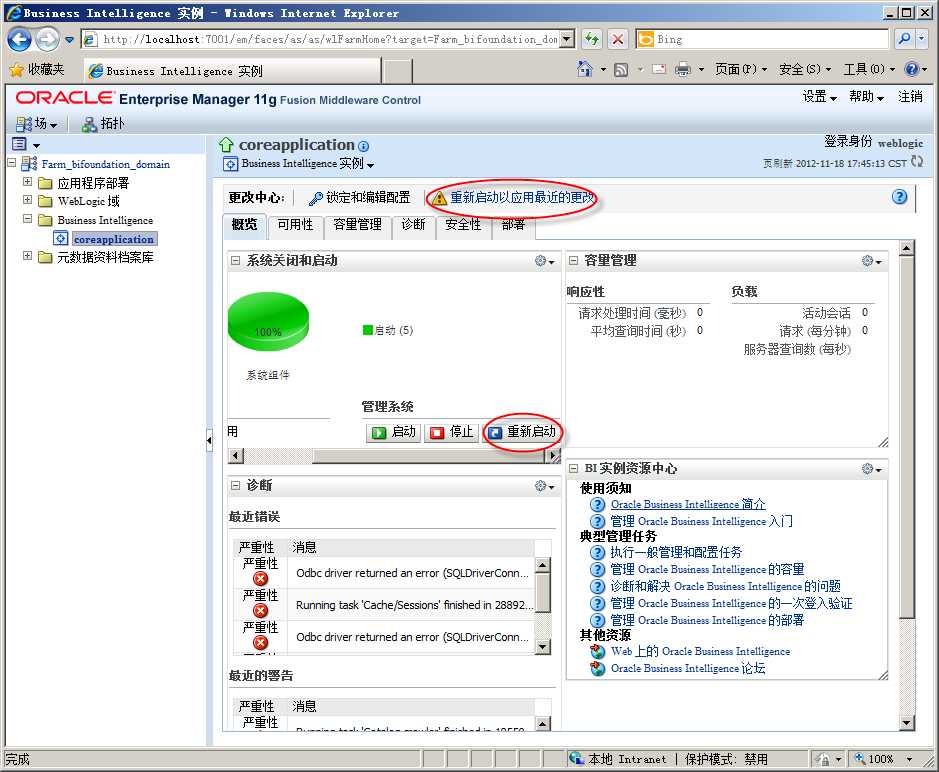This screenshot has height=772, width=939.
Task: Click the gear icon in System Shutdown panel
Action: point(544,261)
